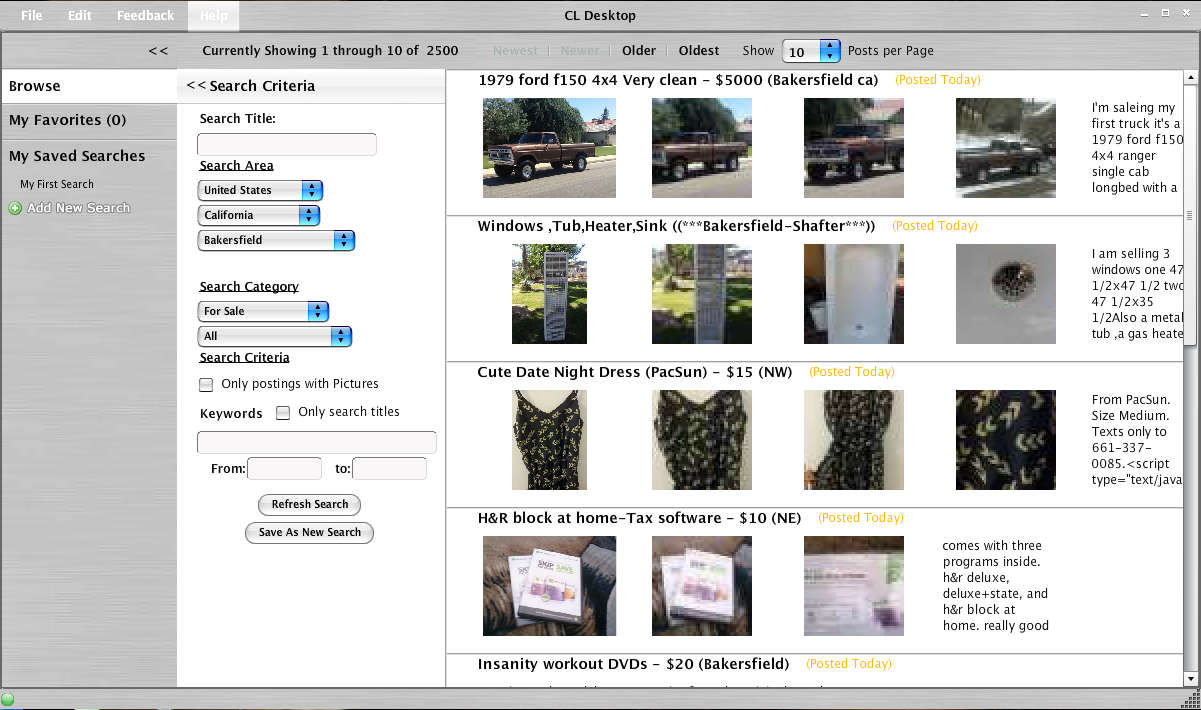Toggle Only search titles checkbox
Viewport: 1201px width, 710px height.
coord(283,412)
